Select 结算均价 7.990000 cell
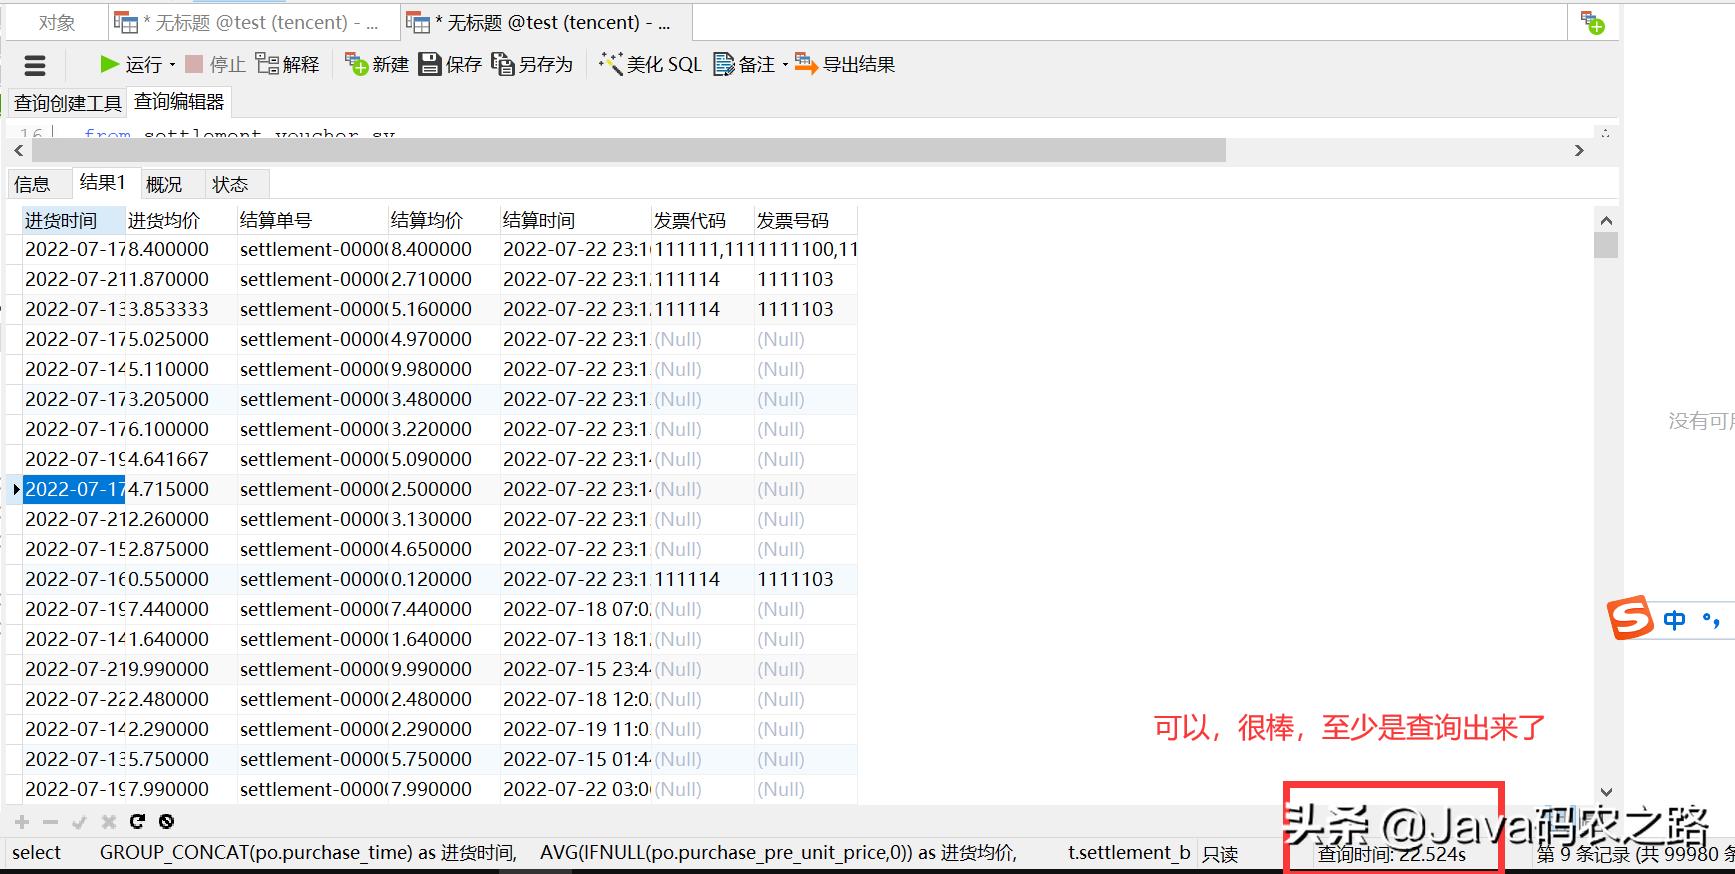Image resolution: width=1735 pixels, height=874 pixels. pyautogui.click(x=444, y=789)
